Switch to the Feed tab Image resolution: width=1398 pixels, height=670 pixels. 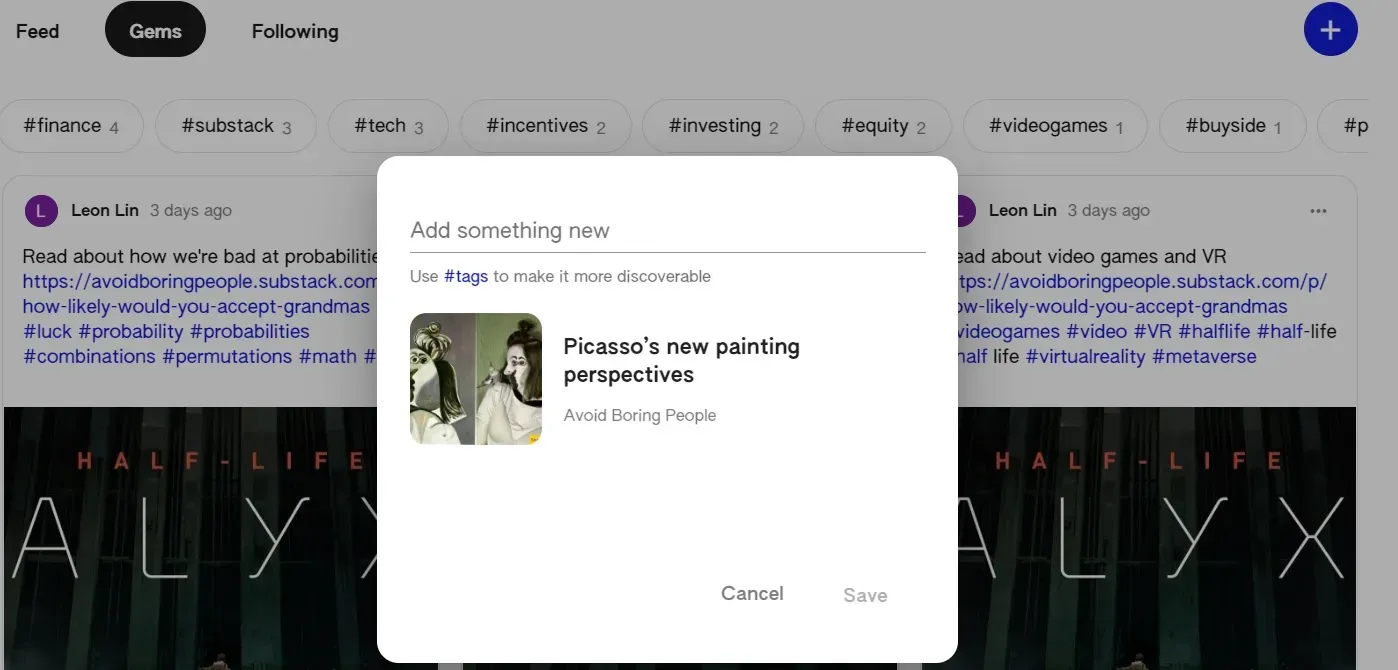38,31
